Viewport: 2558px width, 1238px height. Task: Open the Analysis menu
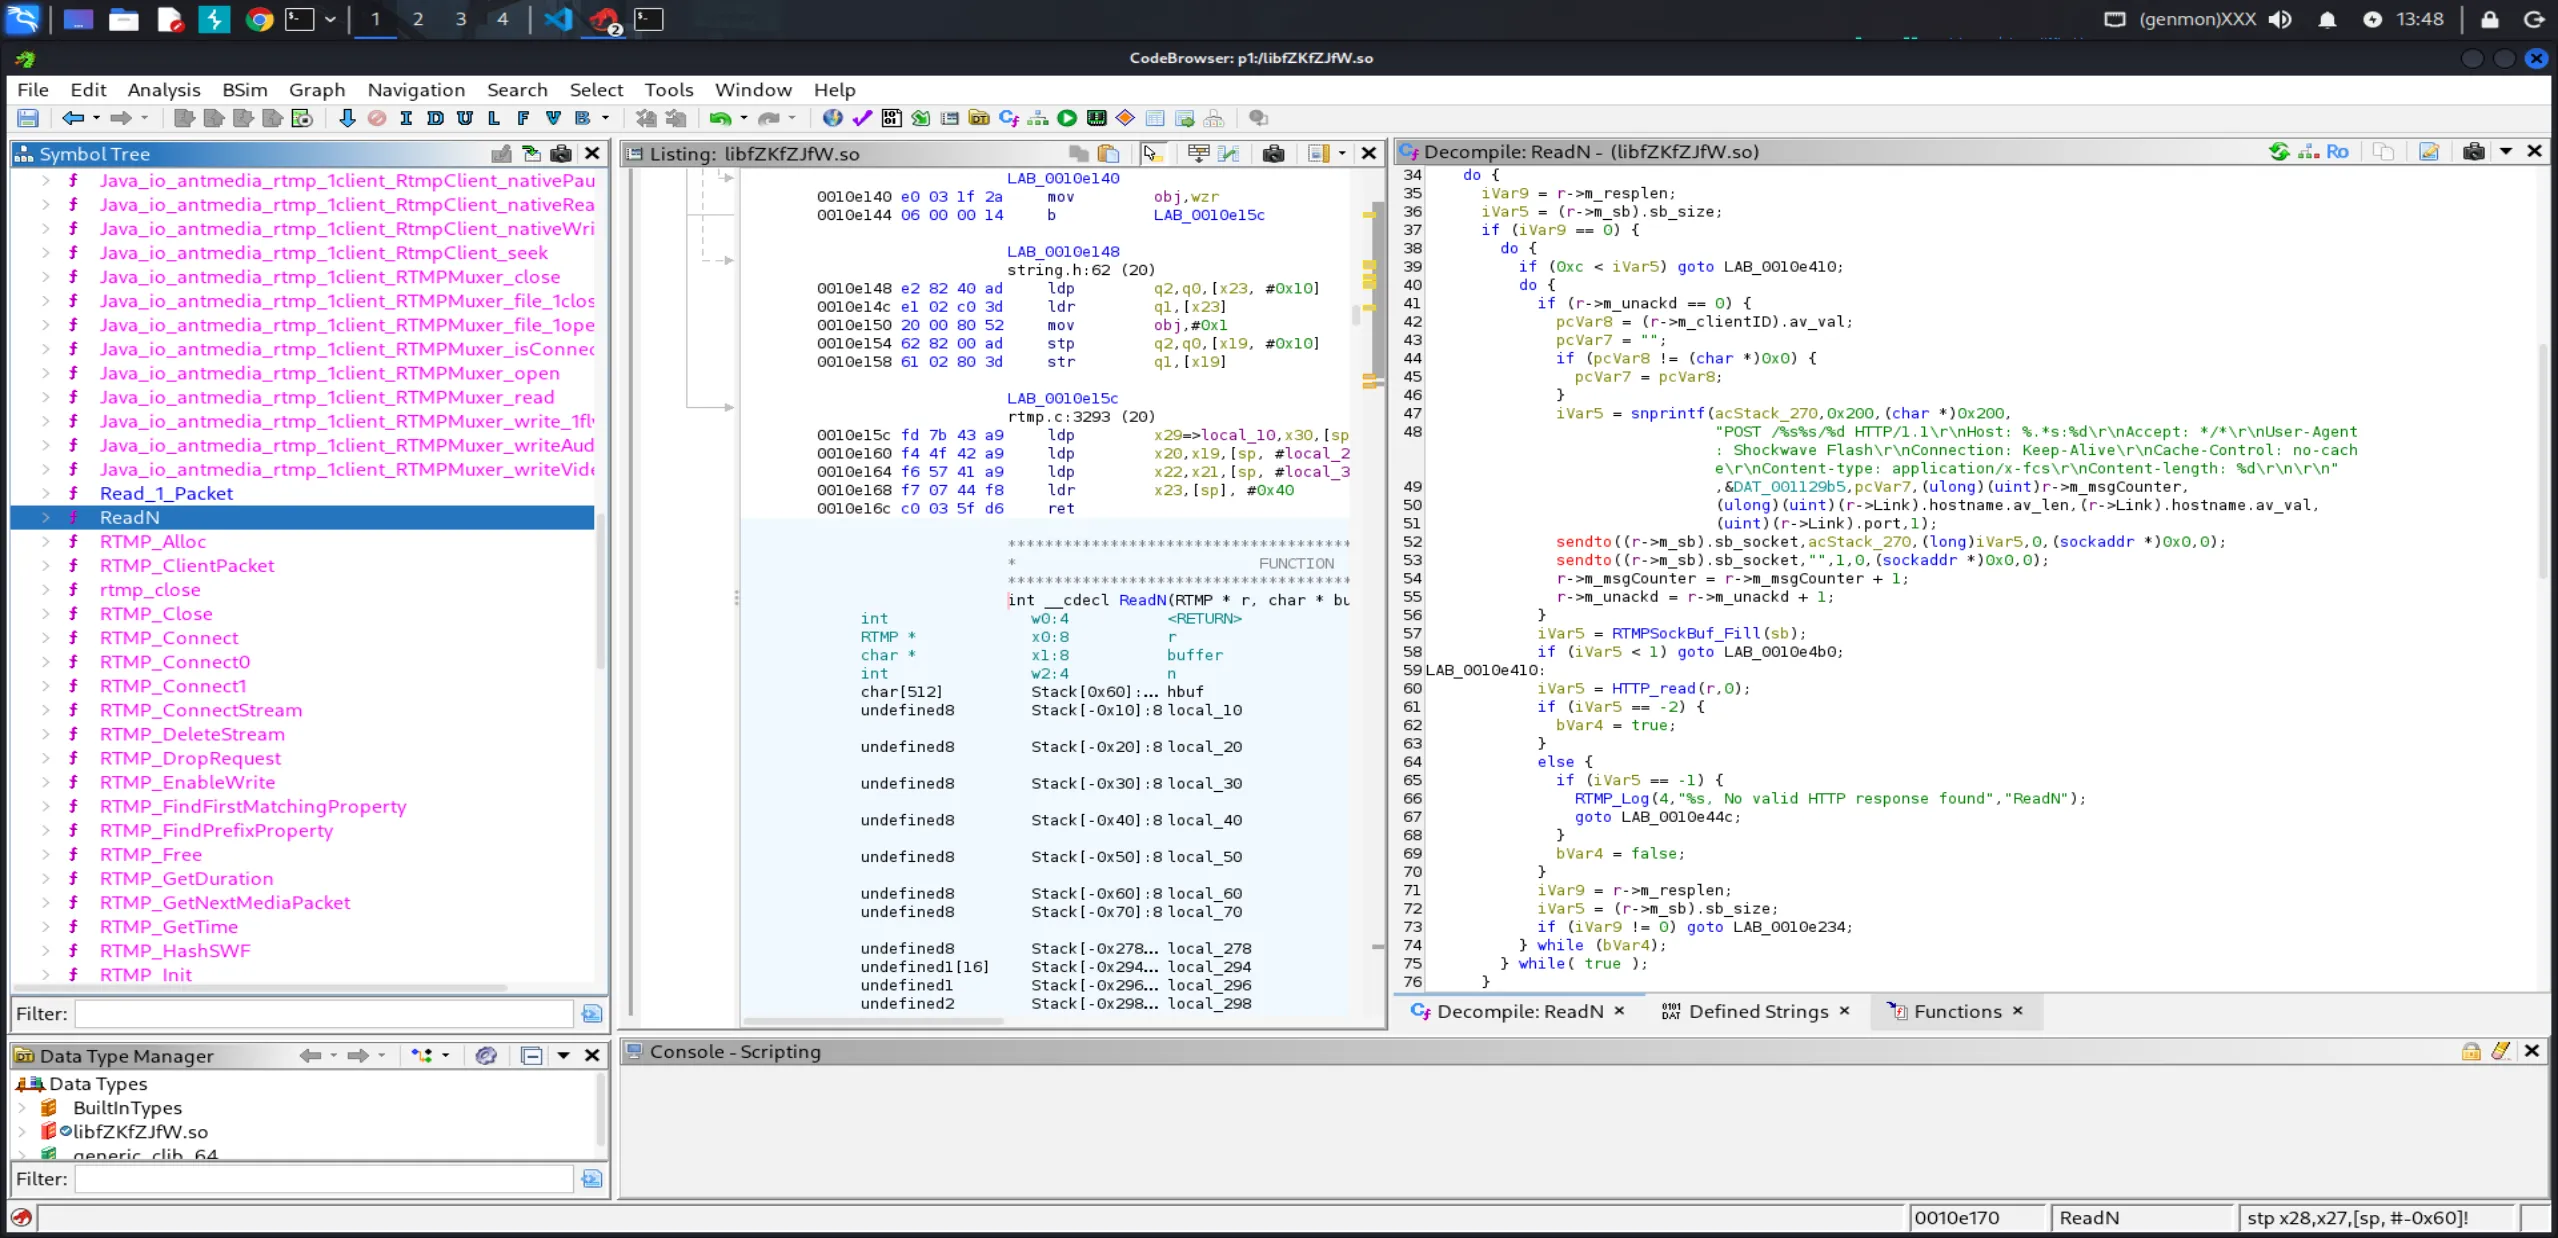(164, 90)
